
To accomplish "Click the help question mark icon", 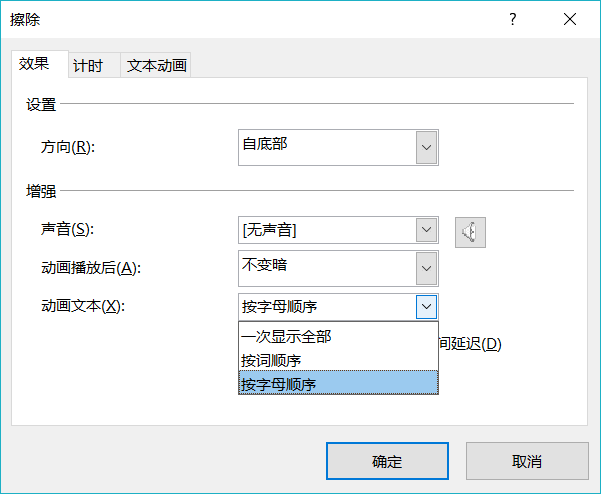I will coord(513,19).
